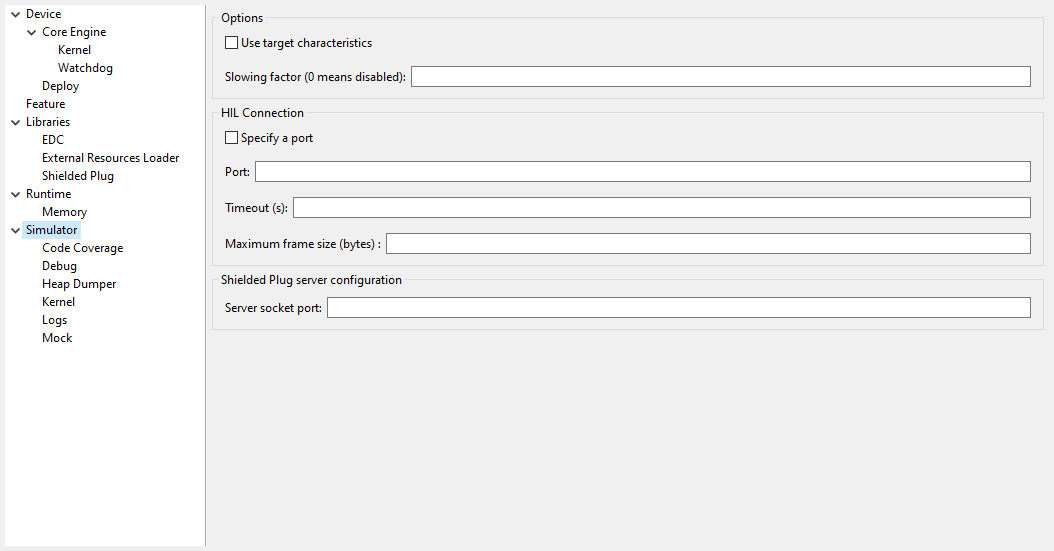1054x551 pixels.
Task: Open Heap Dumper settings
Action: point(79,284)
